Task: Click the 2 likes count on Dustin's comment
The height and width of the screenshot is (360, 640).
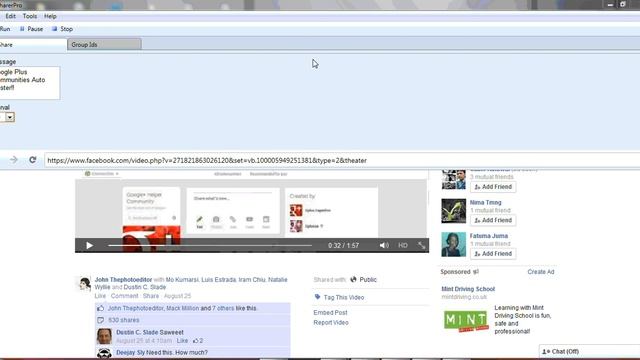Action: click(198, 340)
